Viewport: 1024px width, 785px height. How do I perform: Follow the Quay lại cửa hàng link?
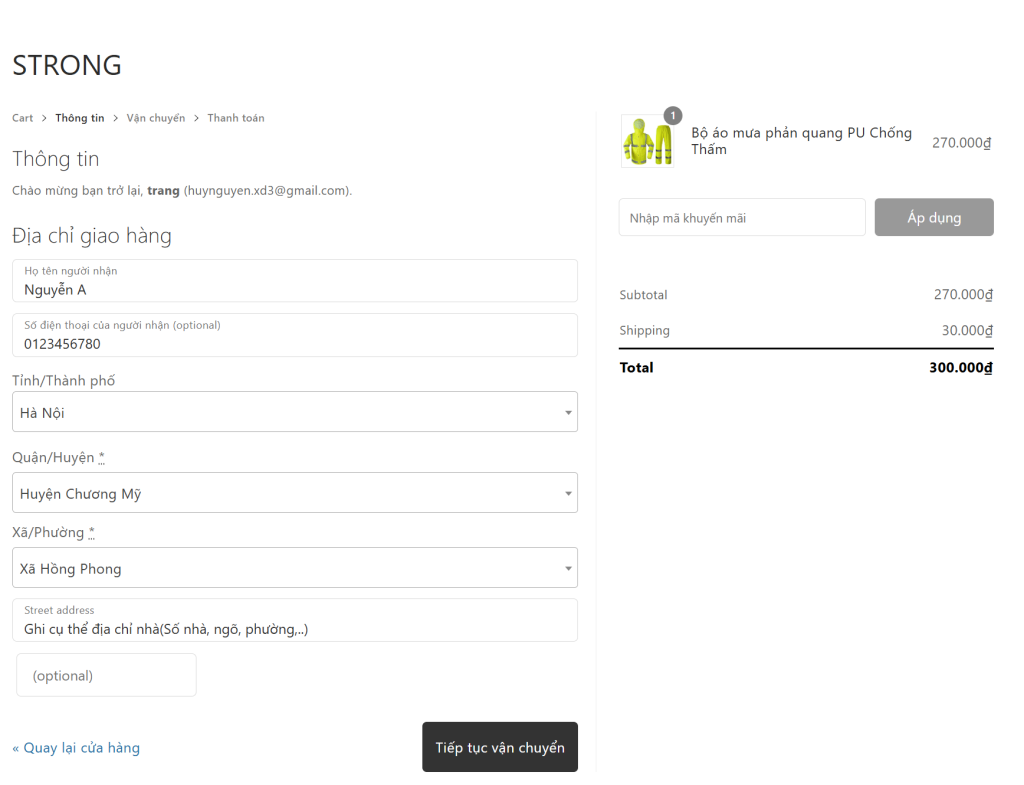tap(76, 748)
